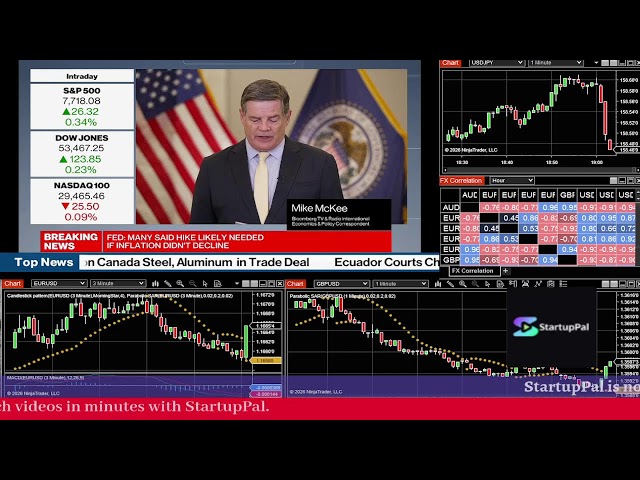Click Chart label of EURUSD window

tap(12, 283)
